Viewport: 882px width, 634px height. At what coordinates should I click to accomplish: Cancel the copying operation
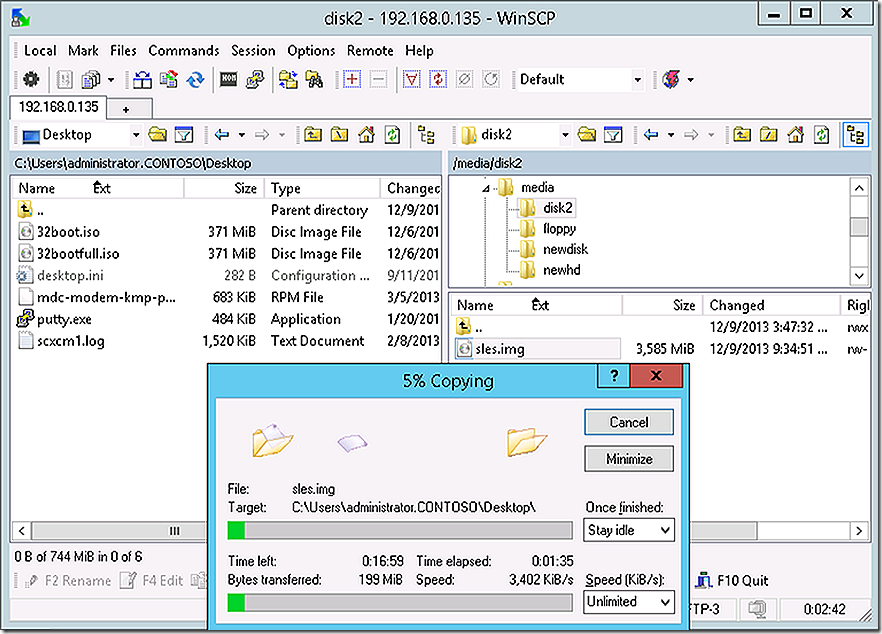(x=629, y=422)
